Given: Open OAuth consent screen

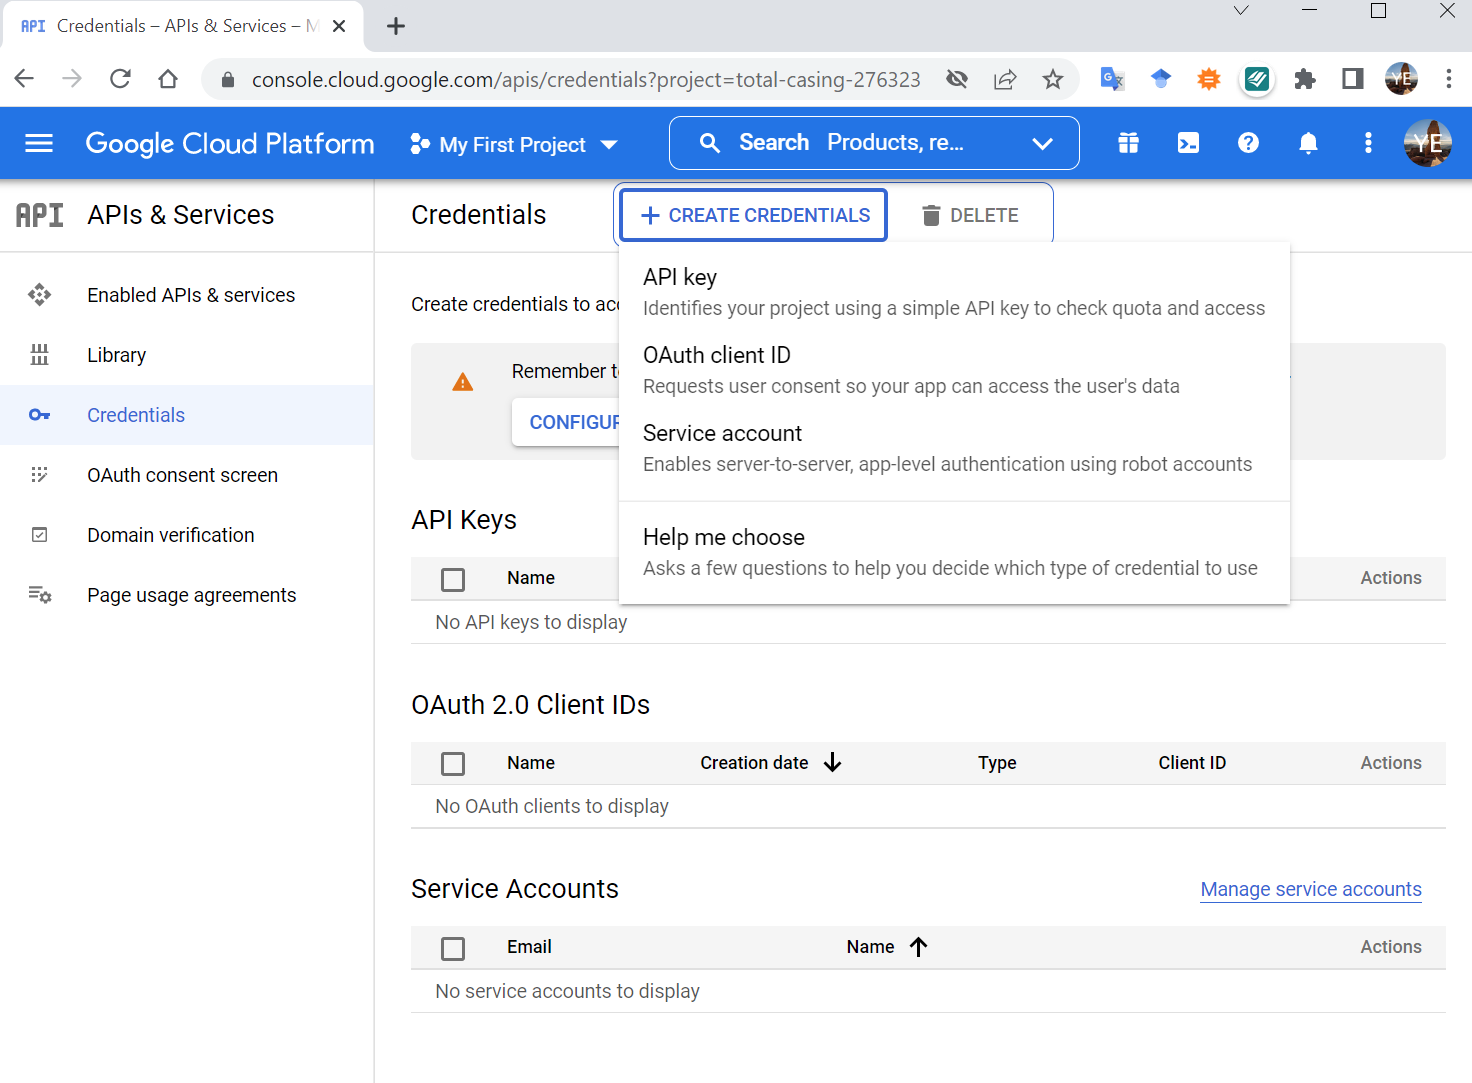Looking at the screenshot, I should tap(187, 475).
